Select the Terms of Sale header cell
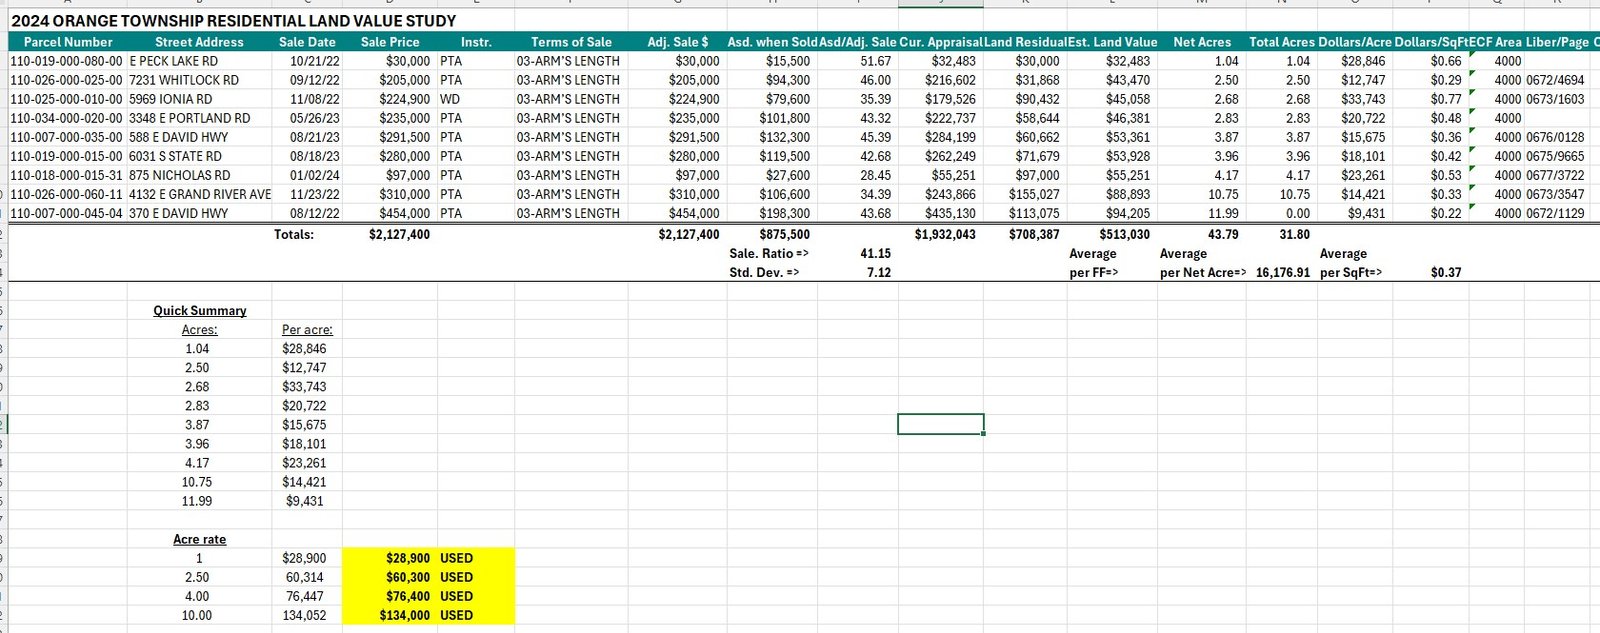Image resolution: width=1600 pixels, height=633 pixels. [x=570, y=42]
